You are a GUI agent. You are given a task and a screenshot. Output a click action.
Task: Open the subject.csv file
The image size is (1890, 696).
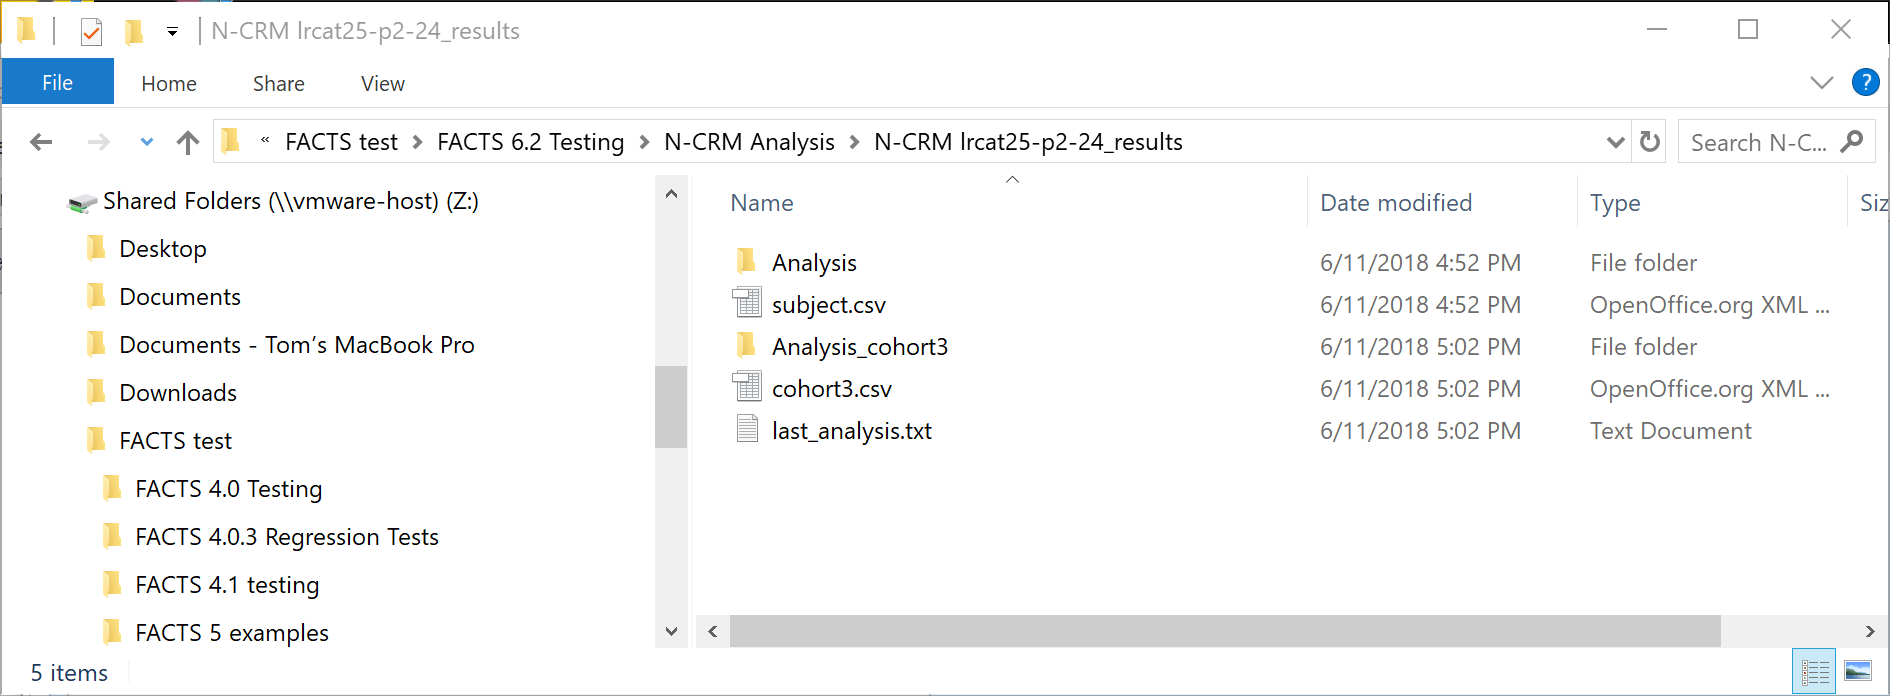[828, 305]
